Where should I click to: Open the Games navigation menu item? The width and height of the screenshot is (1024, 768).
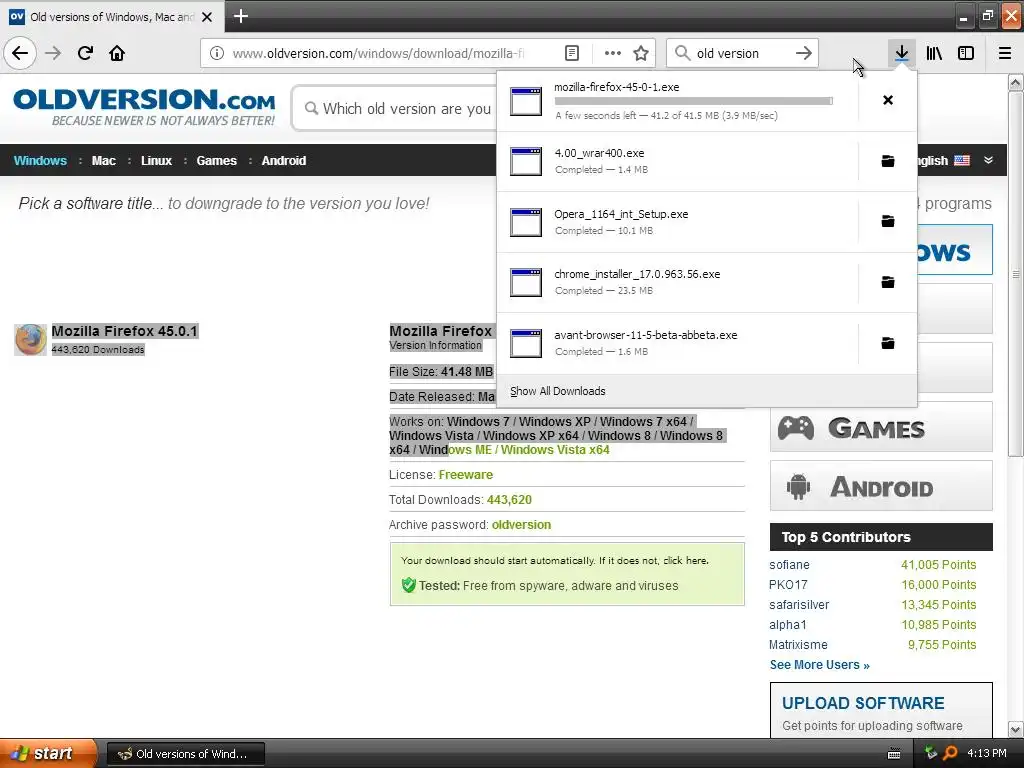click(216, 161)
